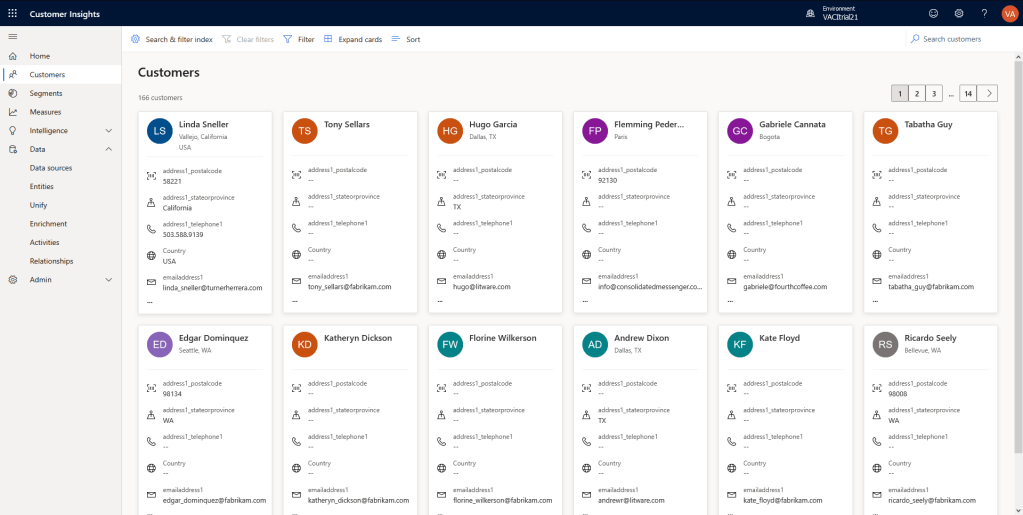This screenshot has height=515, width=1023.
Task: Open Measures from the sidebar
Action: tap(45, 112)
